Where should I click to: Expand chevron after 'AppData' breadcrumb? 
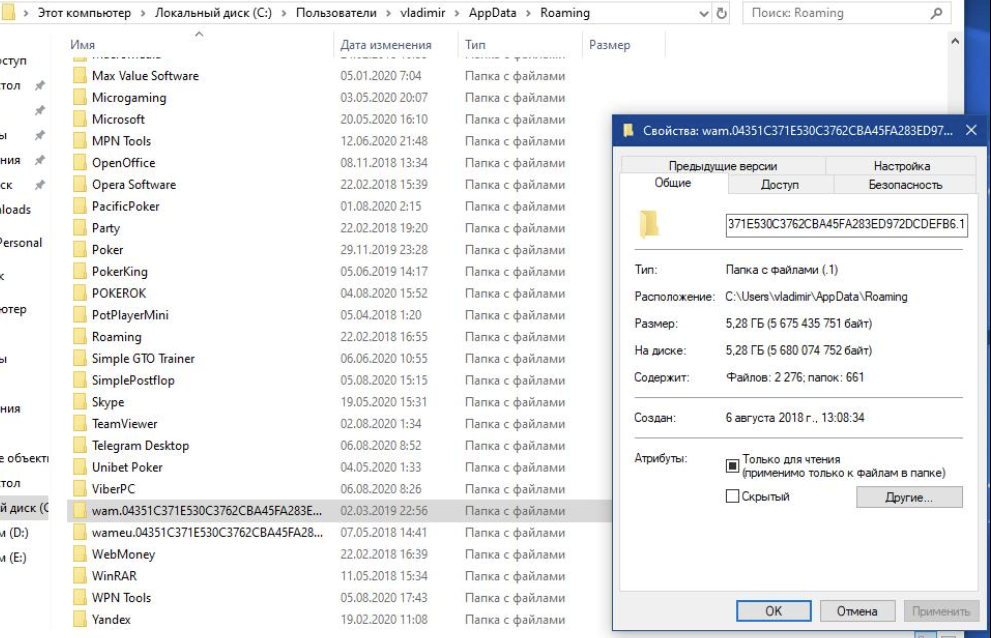(528, 13)
